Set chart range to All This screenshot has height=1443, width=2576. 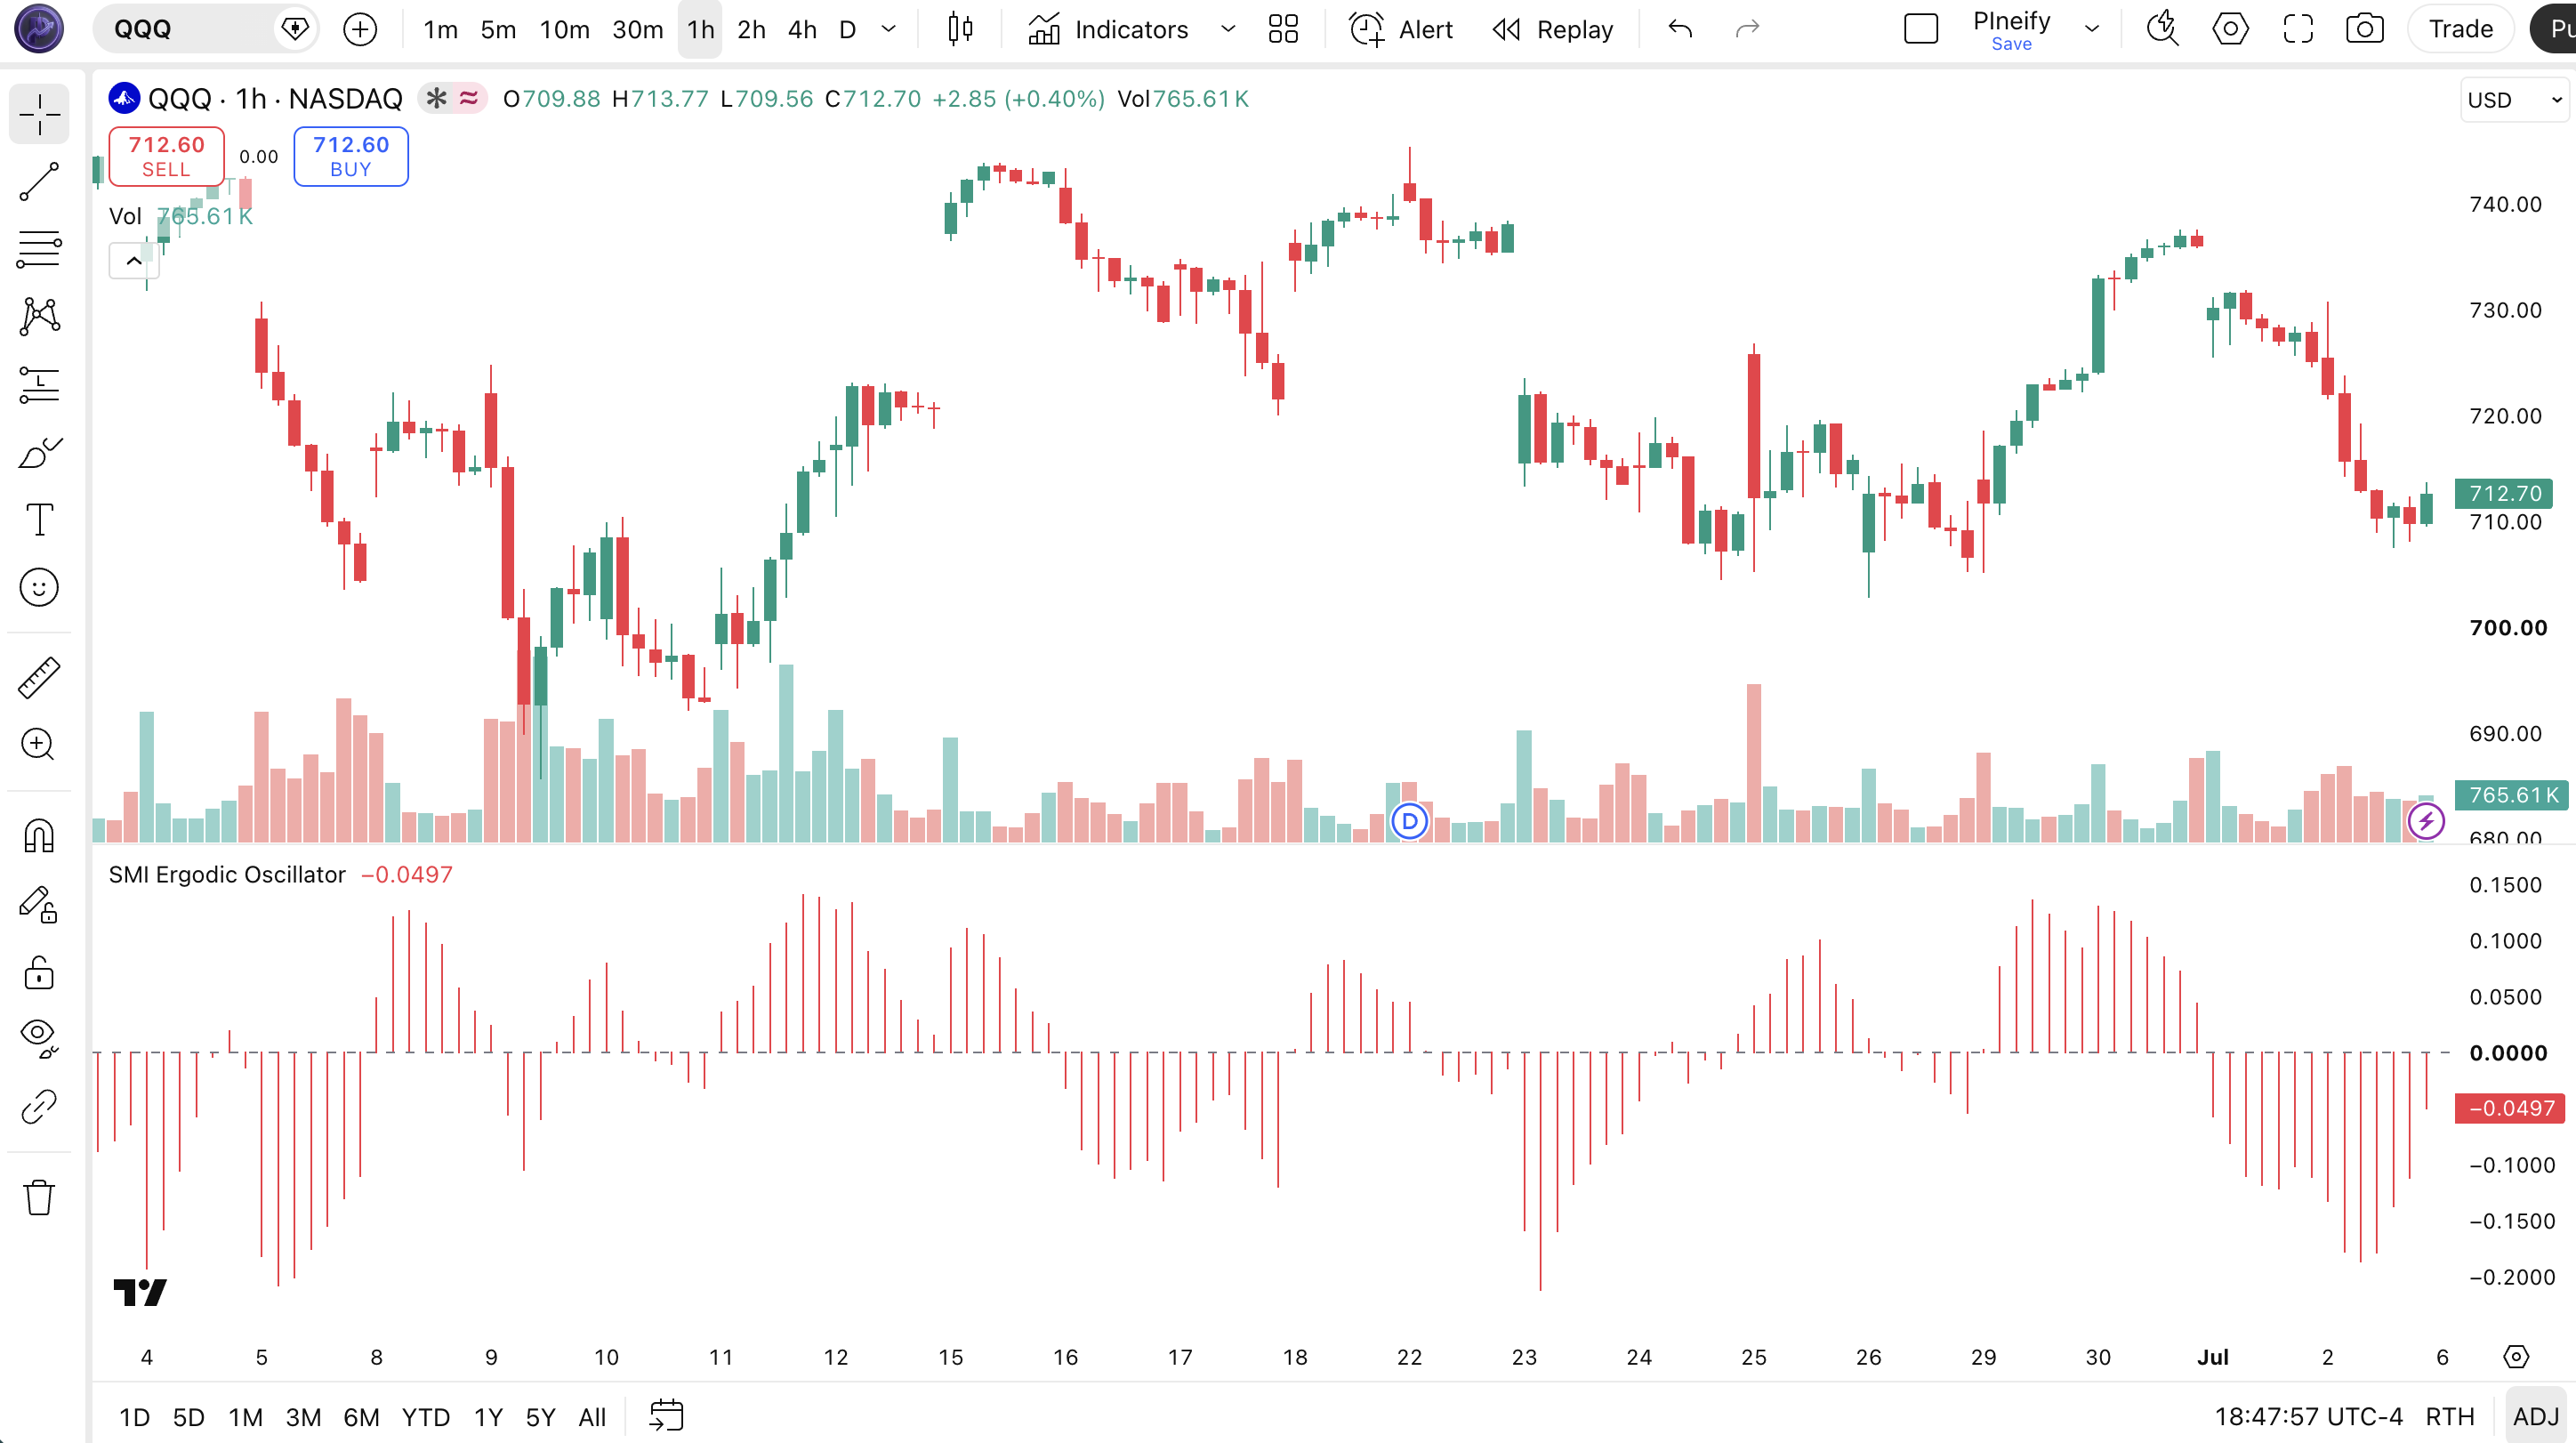pos(592,1417)
